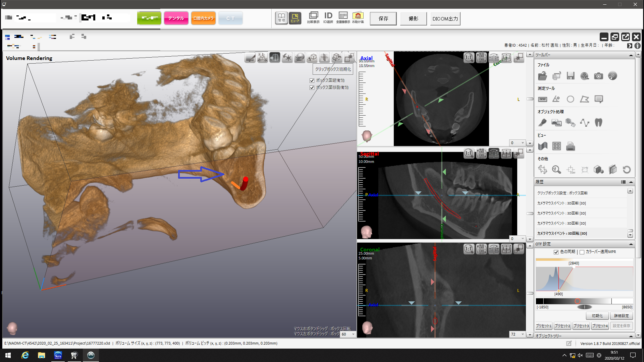The image size is (644, 362).
Task: Click the red circle marker on grayscale bar
Action: tap(577, 301)
